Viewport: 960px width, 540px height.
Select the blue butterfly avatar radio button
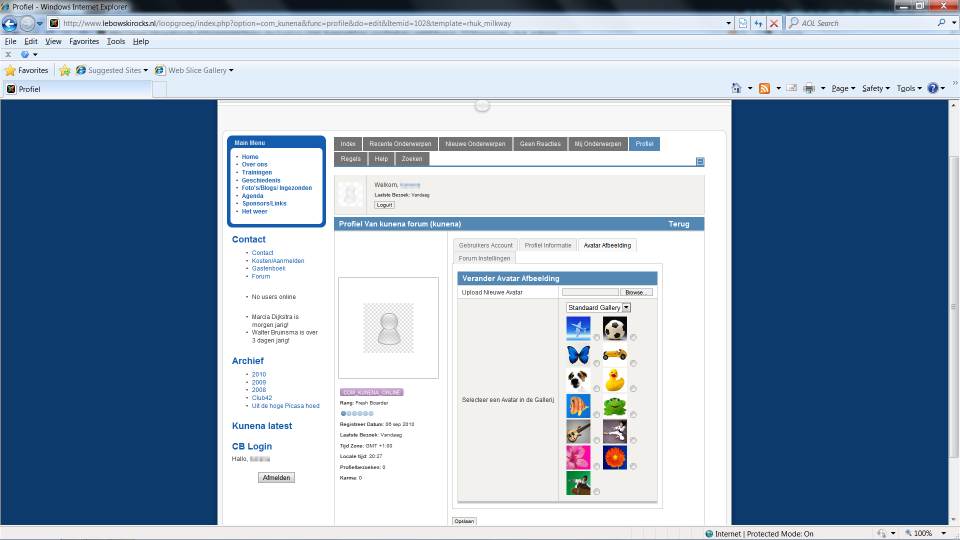597,362
